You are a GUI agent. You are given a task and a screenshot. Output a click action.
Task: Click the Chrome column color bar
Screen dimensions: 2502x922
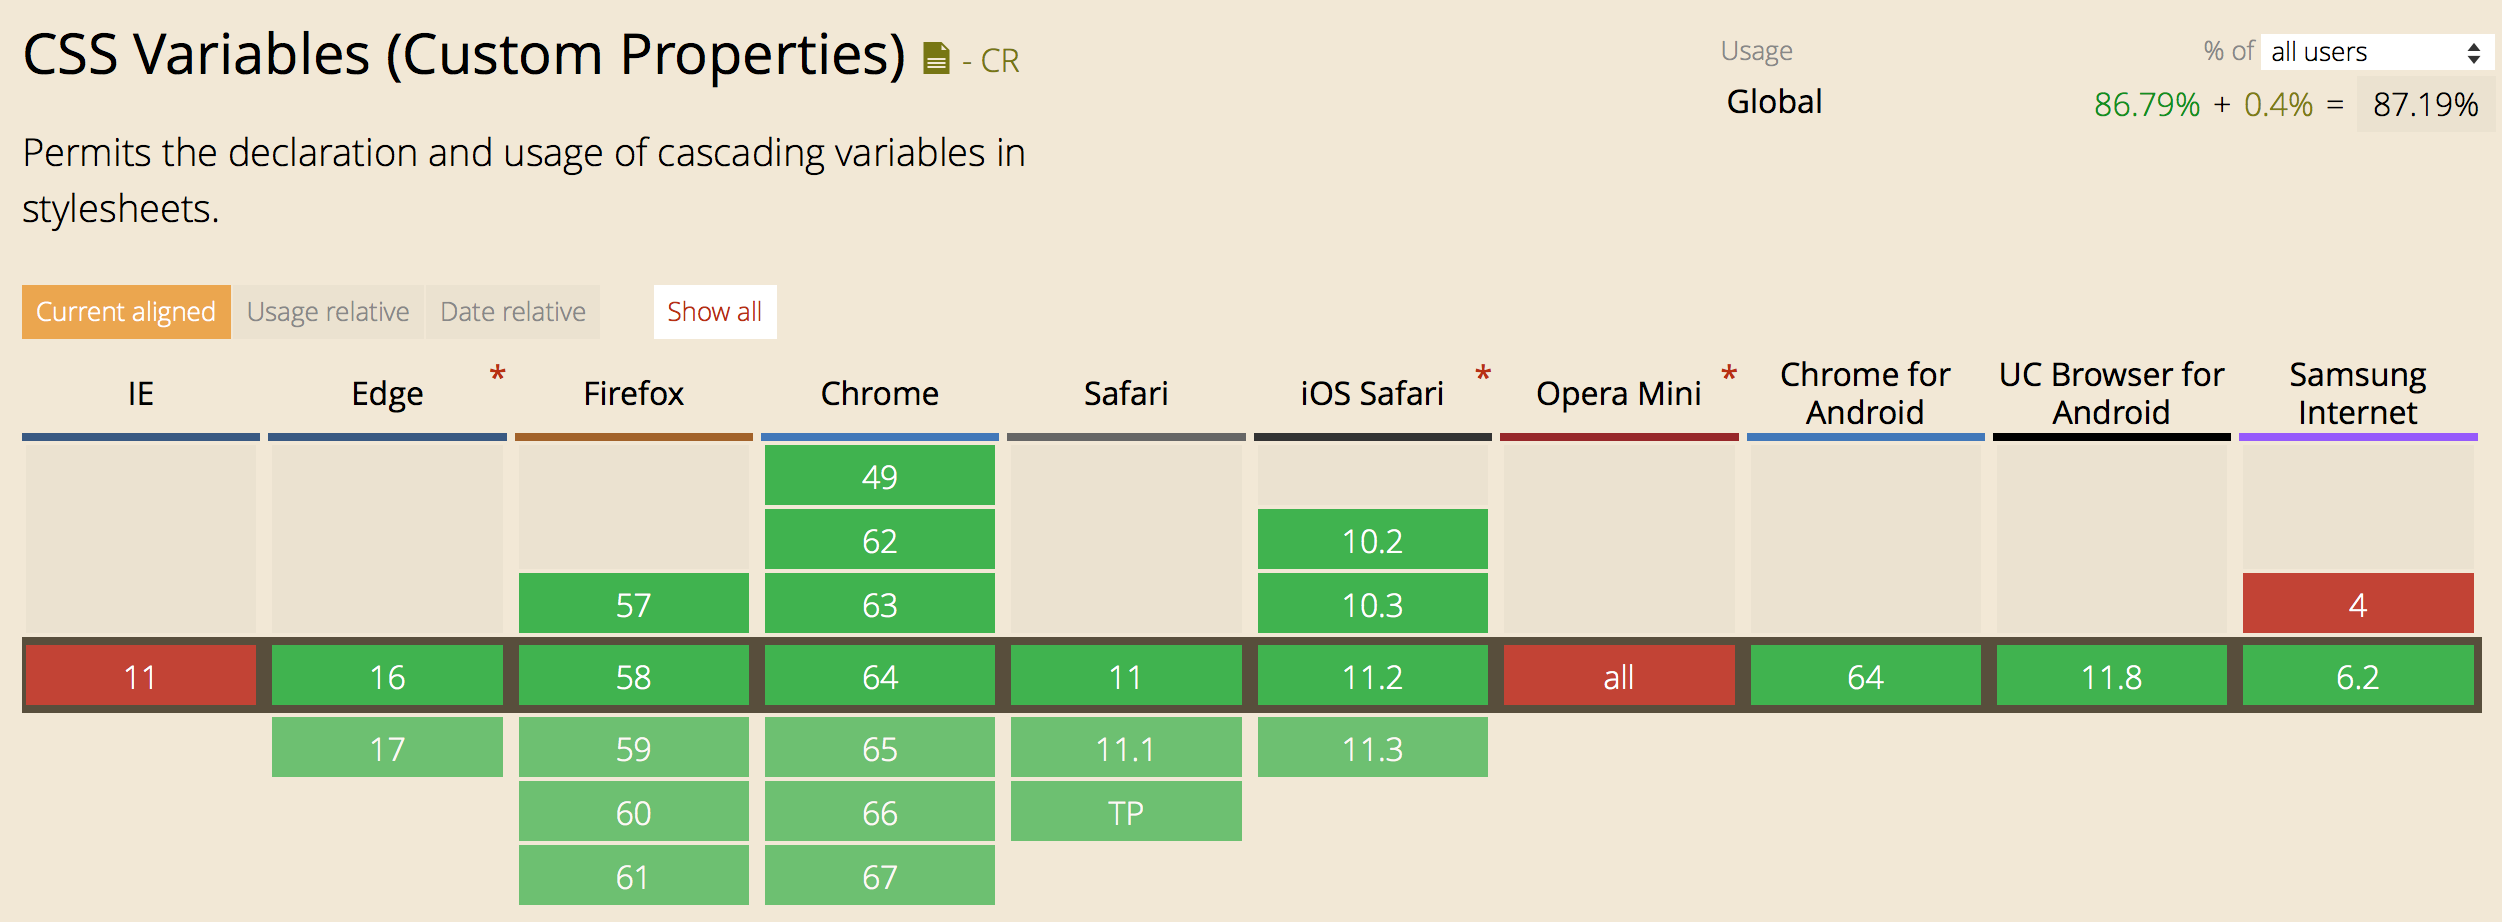point(879,435)
